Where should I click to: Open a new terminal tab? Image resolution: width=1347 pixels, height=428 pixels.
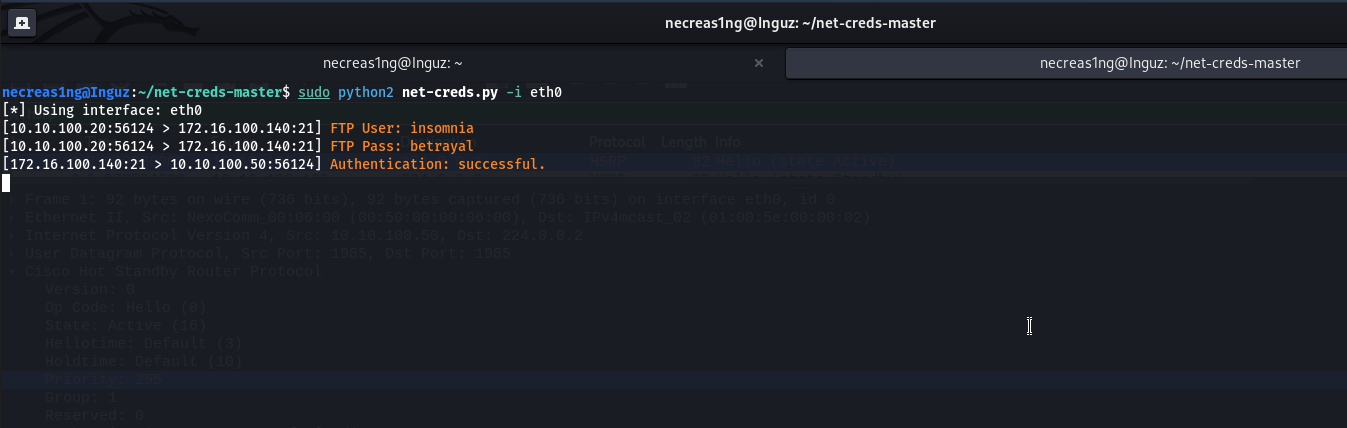pos(22,22)
